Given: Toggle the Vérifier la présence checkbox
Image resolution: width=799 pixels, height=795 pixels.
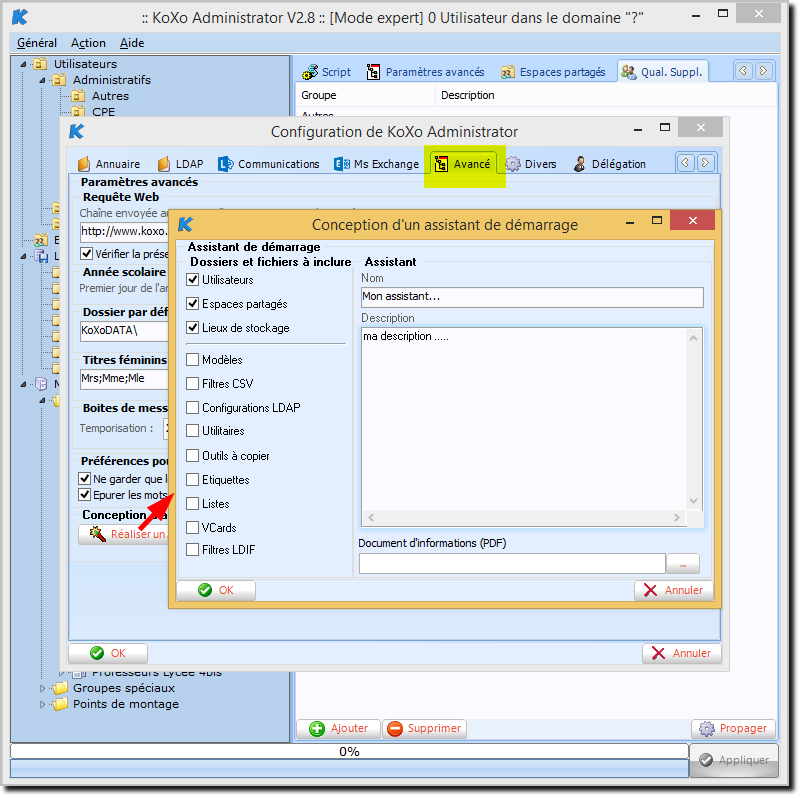Looking at the screenshot, I should [87, 253].
